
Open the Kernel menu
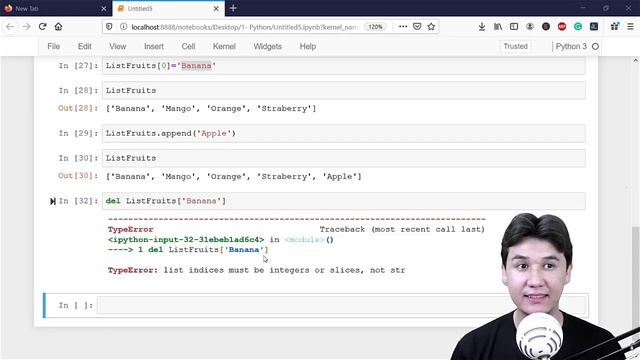pos(224,47)
